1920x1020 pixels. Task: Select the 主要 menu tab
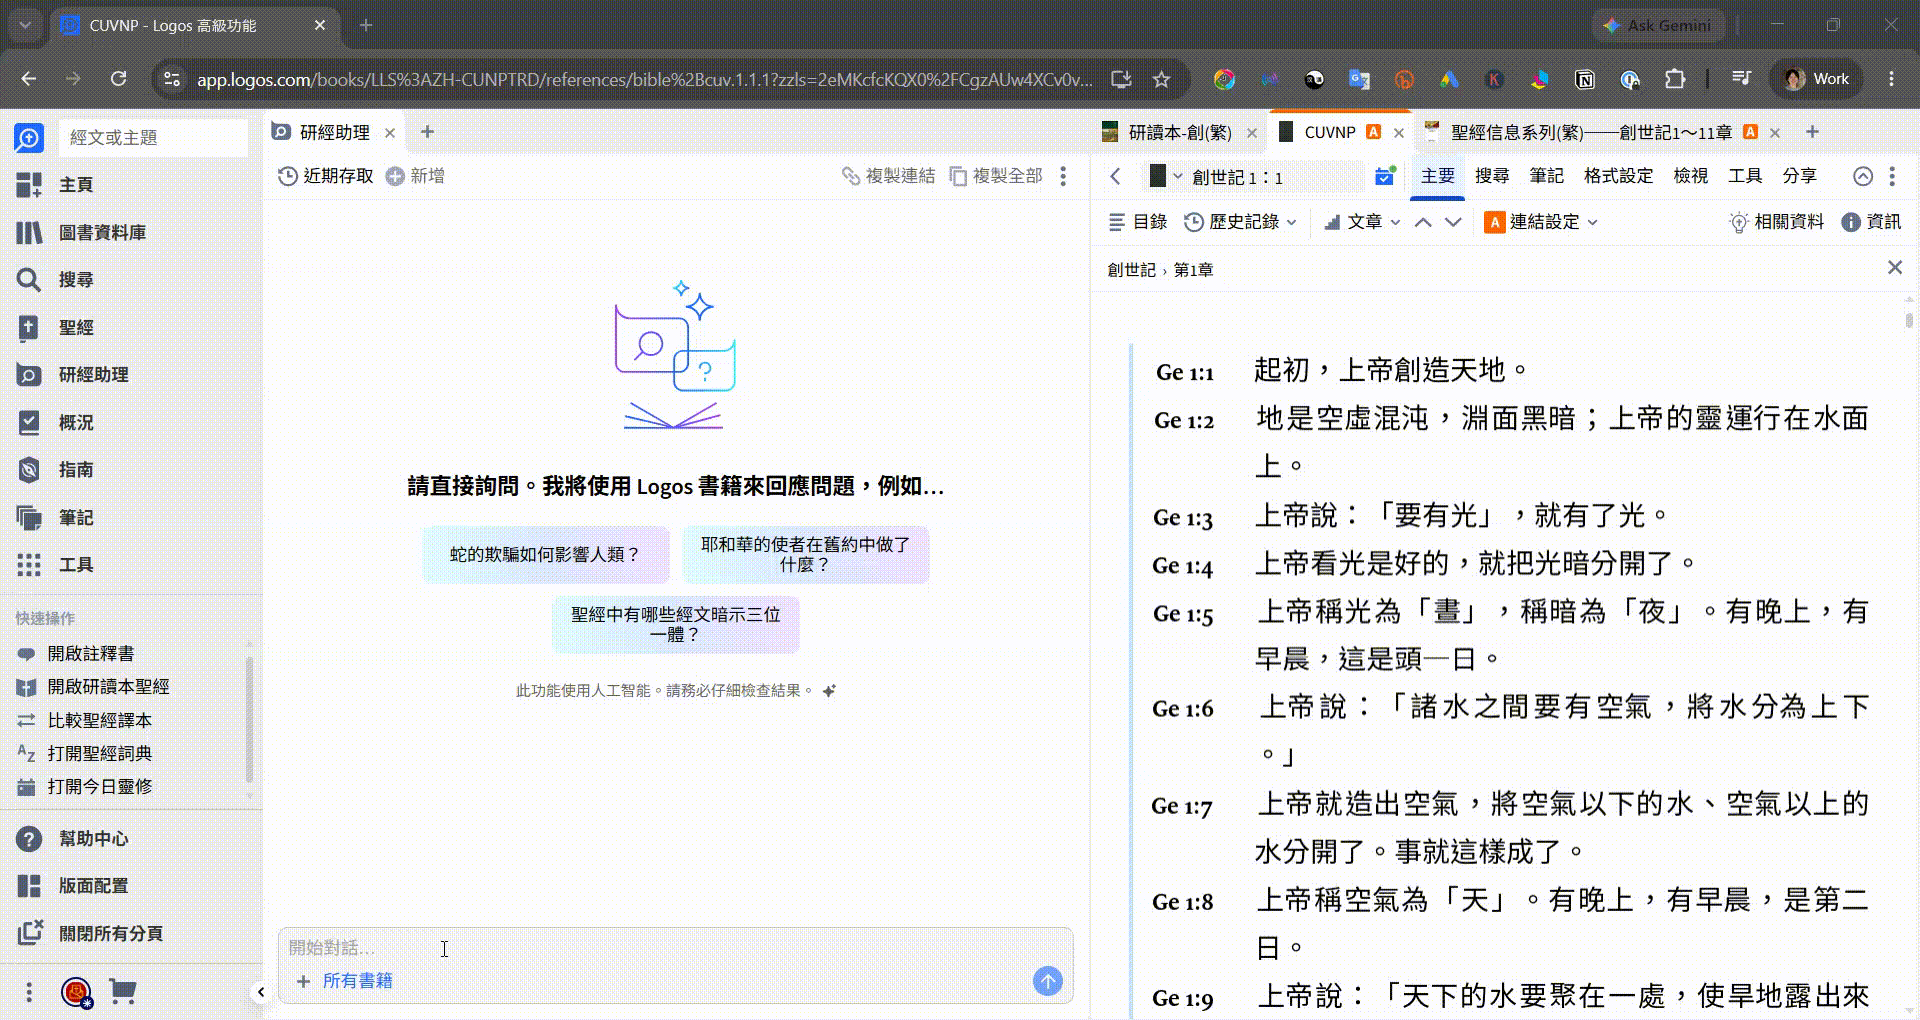1438,176
